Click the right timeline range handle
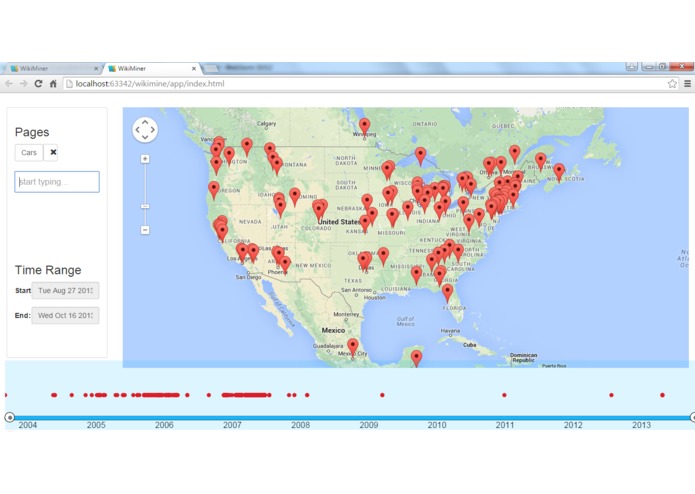This screenshot has height=494, width=695. (x=692, y=417)
